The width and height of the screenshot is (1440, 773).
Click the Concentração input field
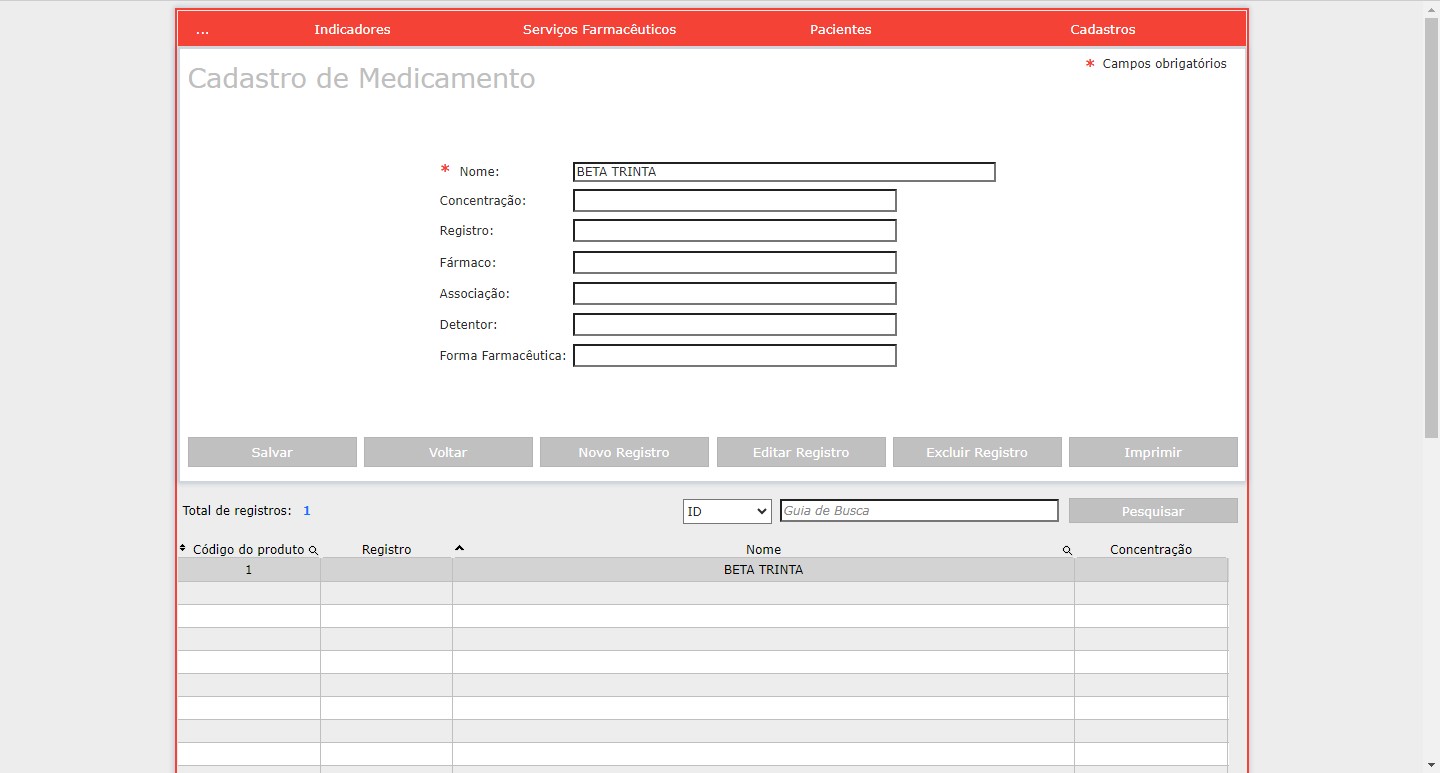735,201
